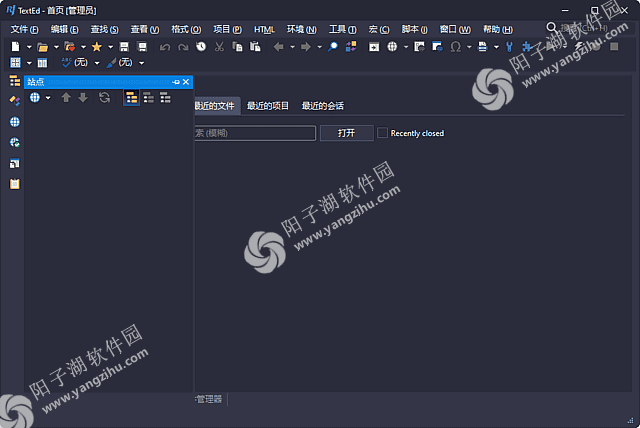Open the dropdown next to the new file icon

29,47
